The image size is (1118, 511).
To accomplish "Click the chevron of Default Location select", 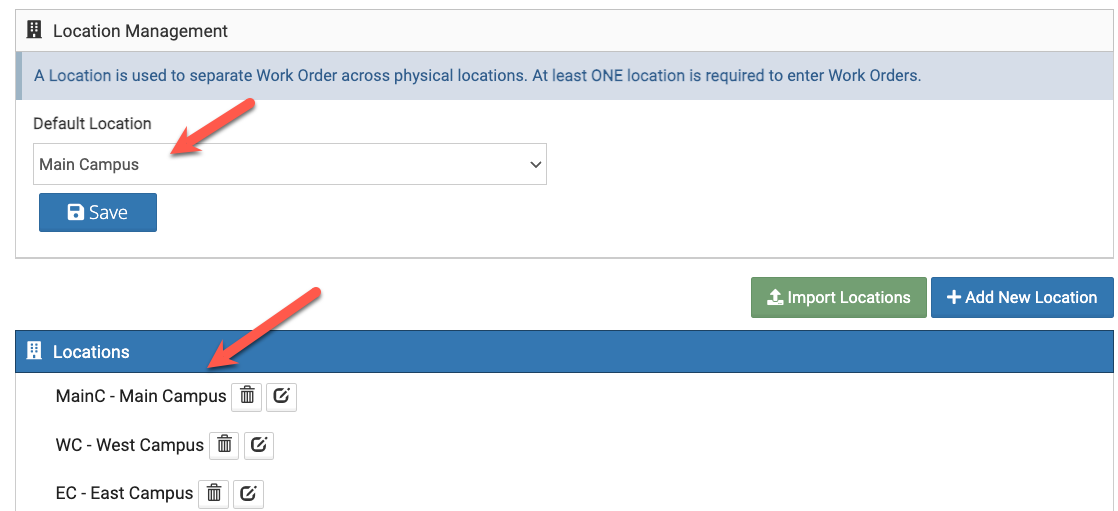I will coord(535,164).
